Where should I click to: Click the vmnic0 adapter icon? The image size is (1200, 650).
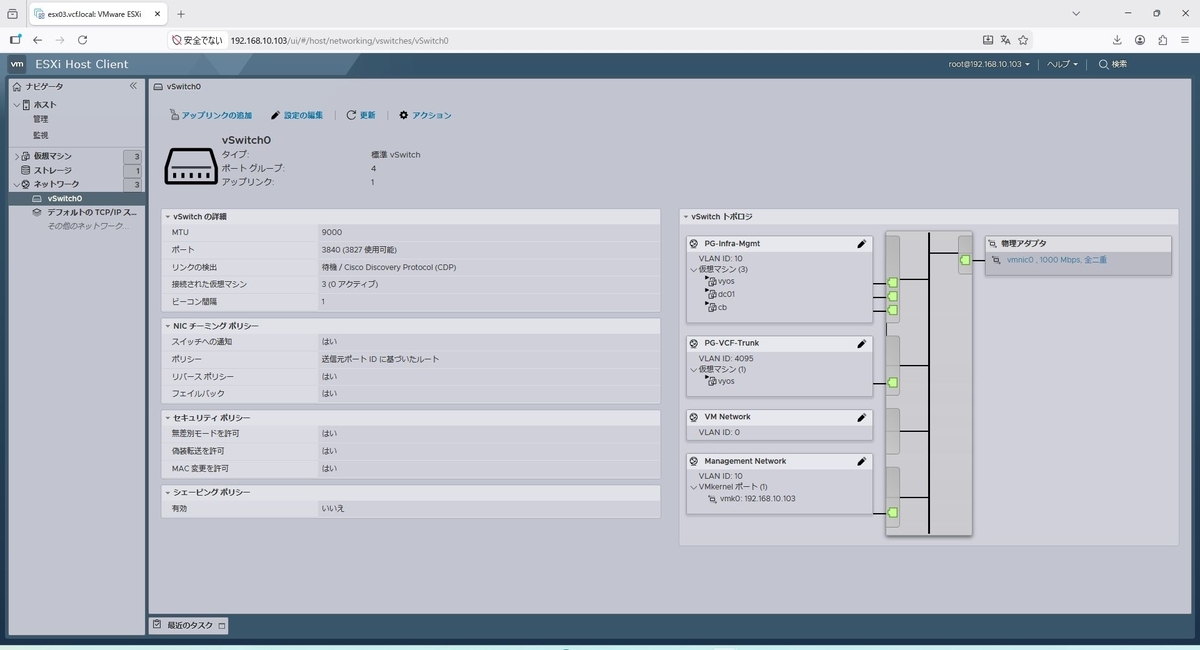point(997,260)
